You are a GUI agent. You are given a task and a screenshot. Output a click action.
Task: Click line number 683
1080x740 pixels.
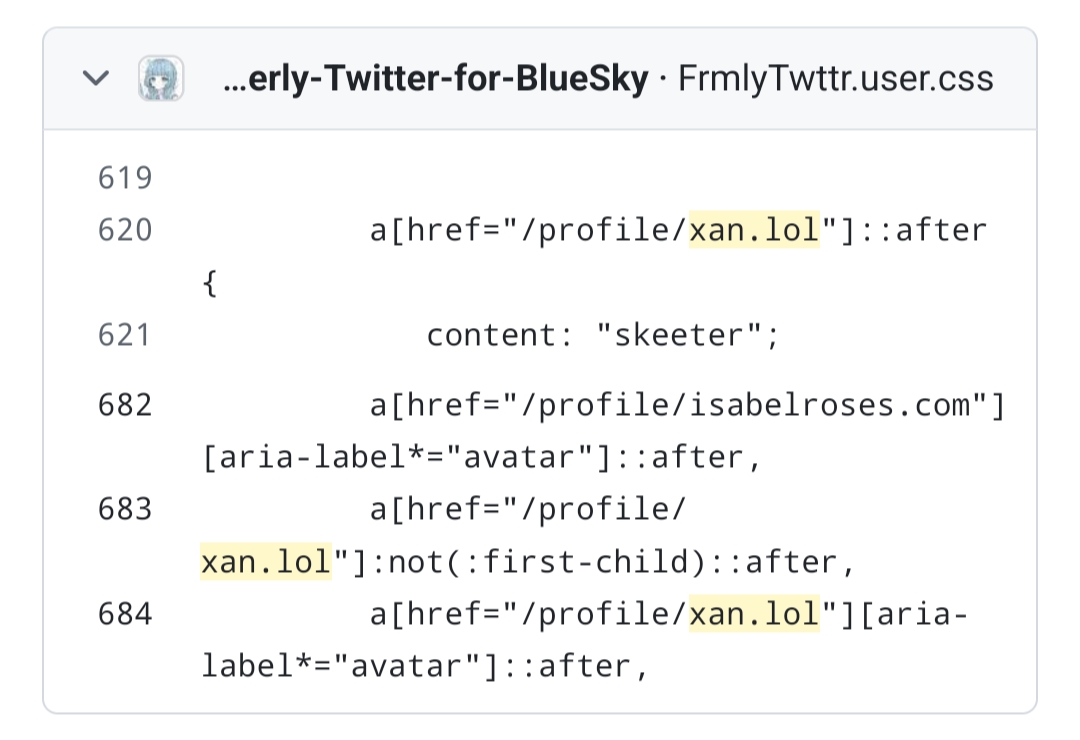[x=125, y=509]
